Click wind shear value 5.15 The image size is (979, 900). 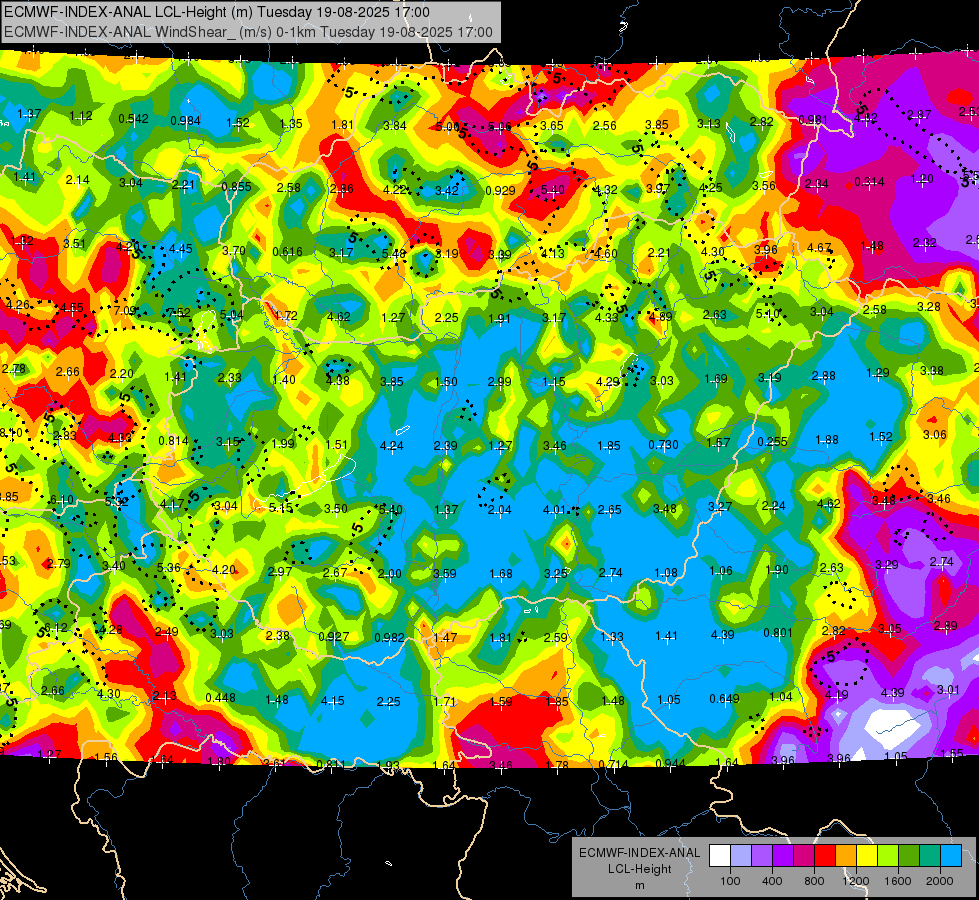pyautogui.click(x=281, y=508)
